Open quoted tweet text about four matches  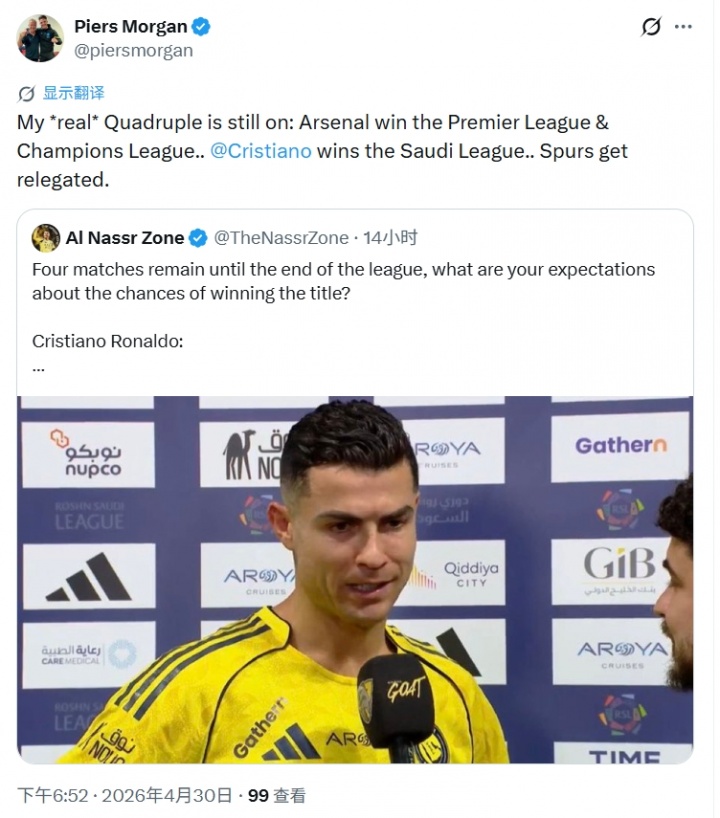coord(343,281)
